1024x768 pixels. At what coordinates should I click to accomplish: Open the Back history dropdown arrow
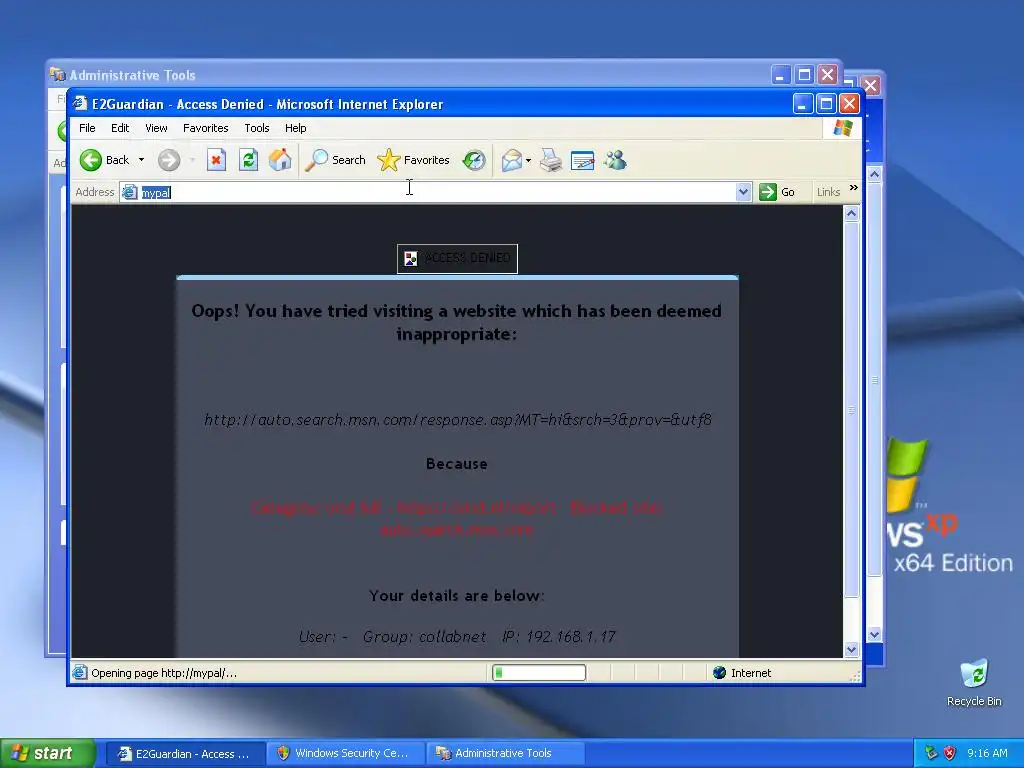[x=141, y=160]
